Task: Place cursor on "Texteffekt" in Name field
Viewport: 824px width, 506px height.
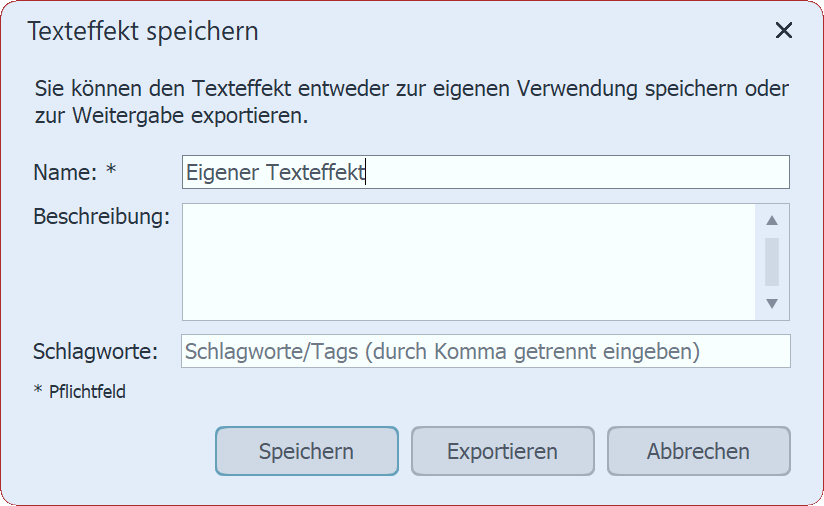Action: pyautogui.click(x=317, y=172)
